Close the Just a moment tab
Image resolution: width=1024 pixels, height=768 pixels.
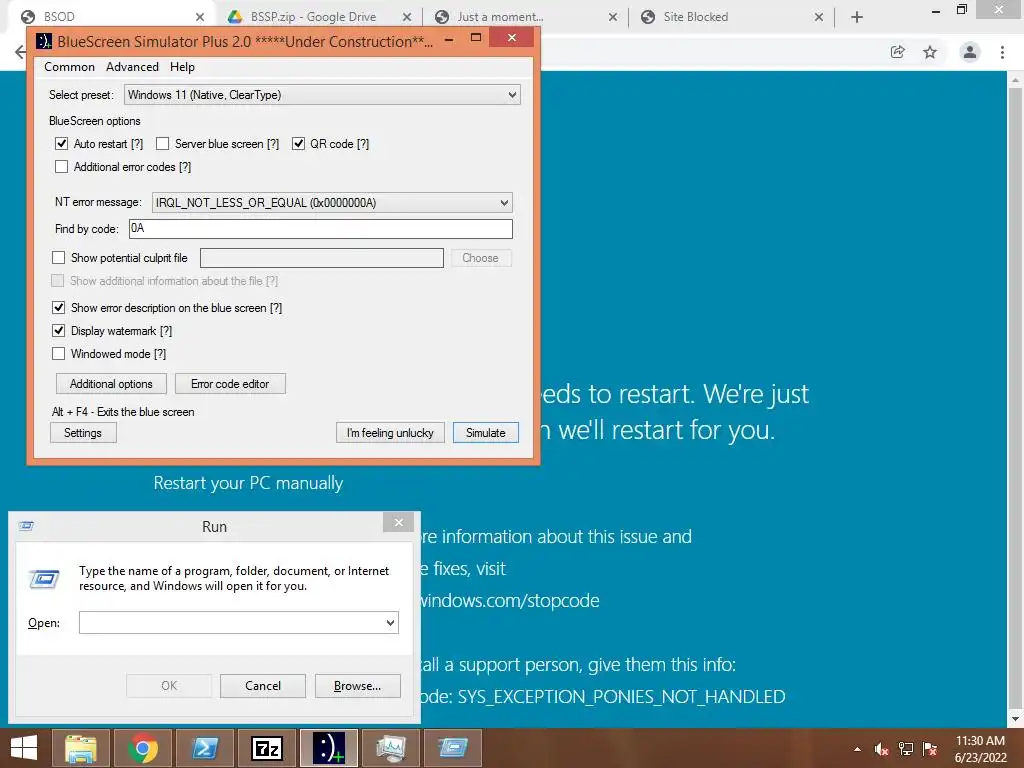coord(613,17)
